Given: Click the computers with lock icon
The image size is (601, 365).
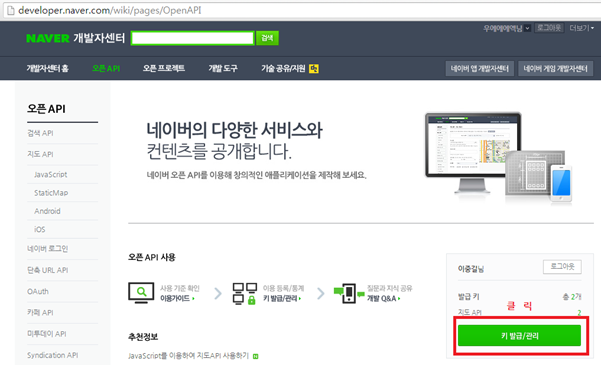Looking at the screenshot, I should click(x=245, y=294).
